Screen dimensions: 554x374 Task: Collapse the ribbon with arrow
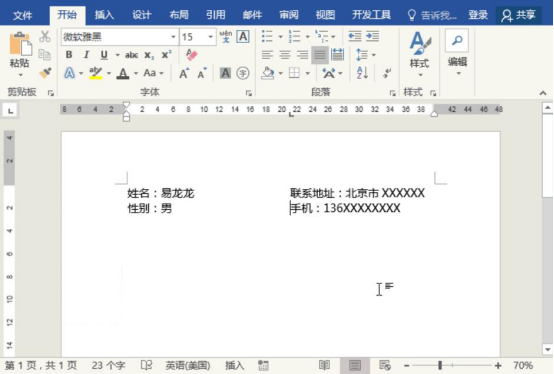(x=543, y=93)
